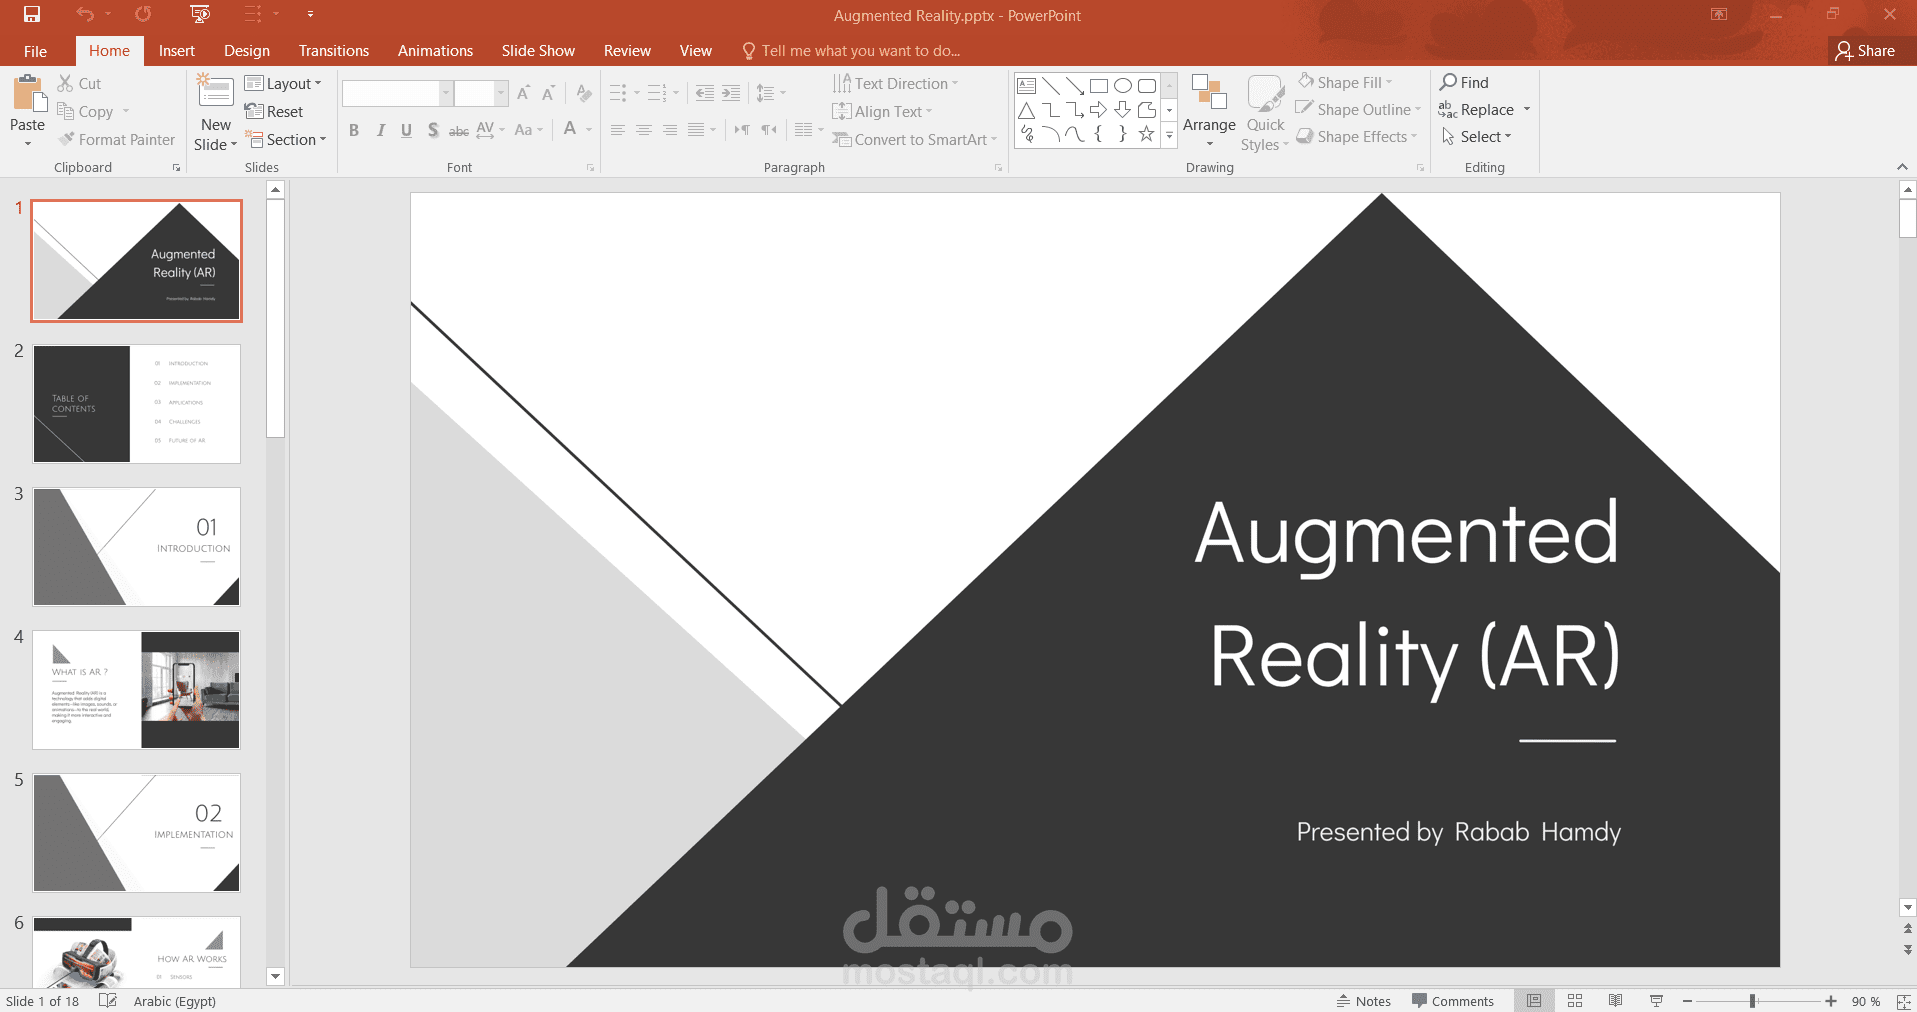Select slide 3 thumbnail '01 Introduction'

137,547
